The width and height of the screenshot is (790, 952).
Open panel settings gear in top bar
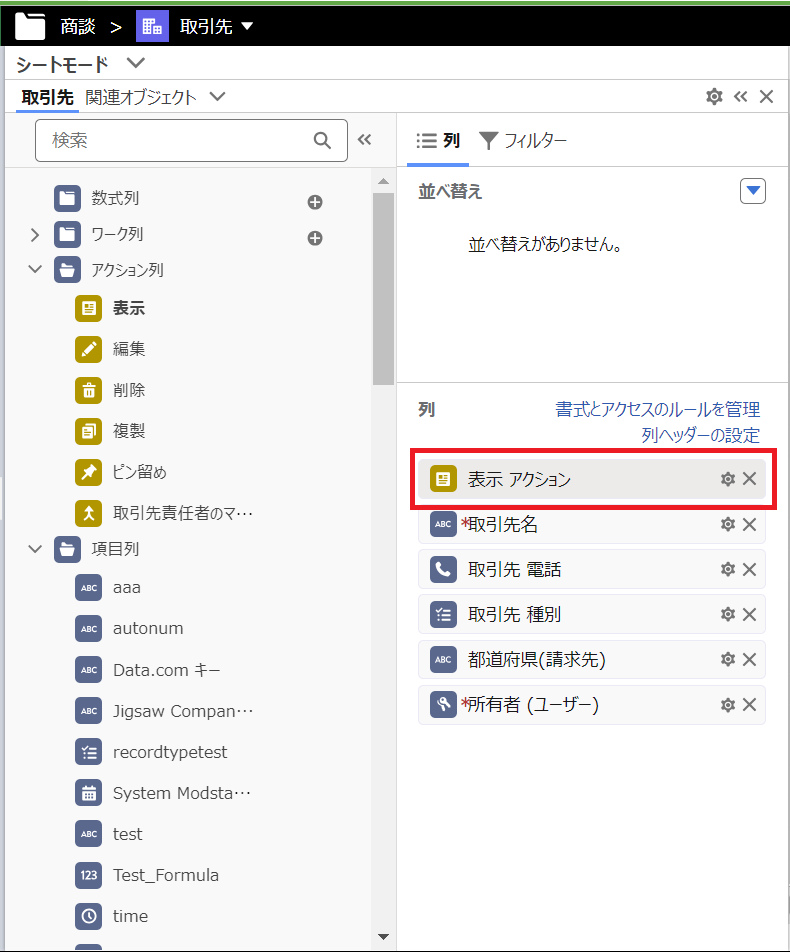pos(714,97)
